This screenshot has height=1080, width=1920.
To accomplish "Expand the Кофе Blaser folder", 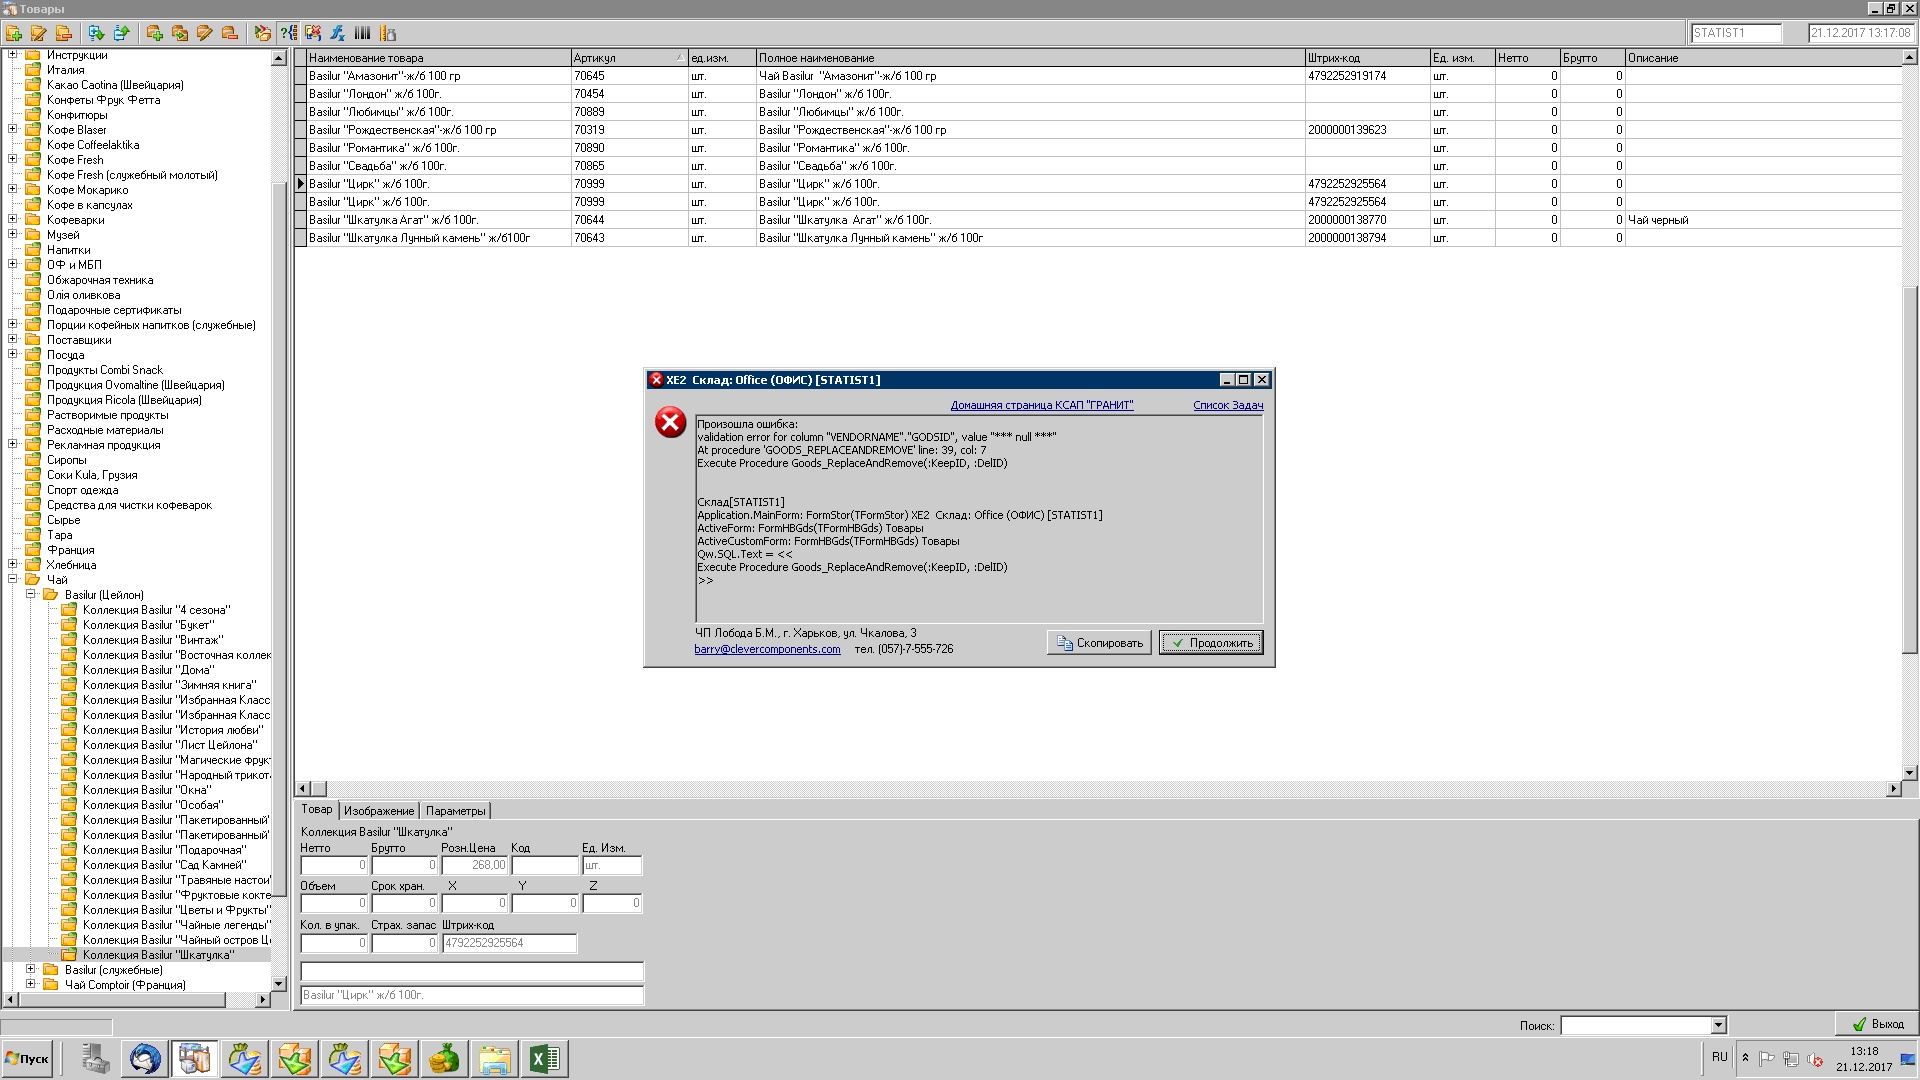I will [13, 129].
